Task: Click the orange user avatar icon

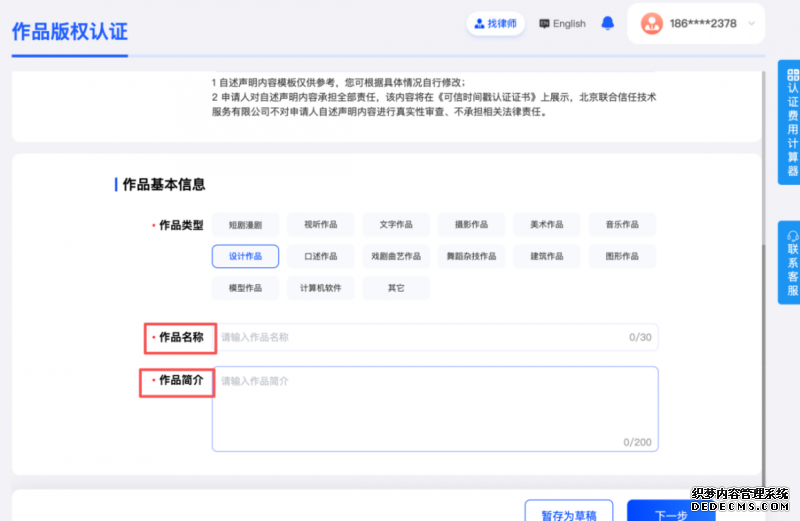Action: 652,23
